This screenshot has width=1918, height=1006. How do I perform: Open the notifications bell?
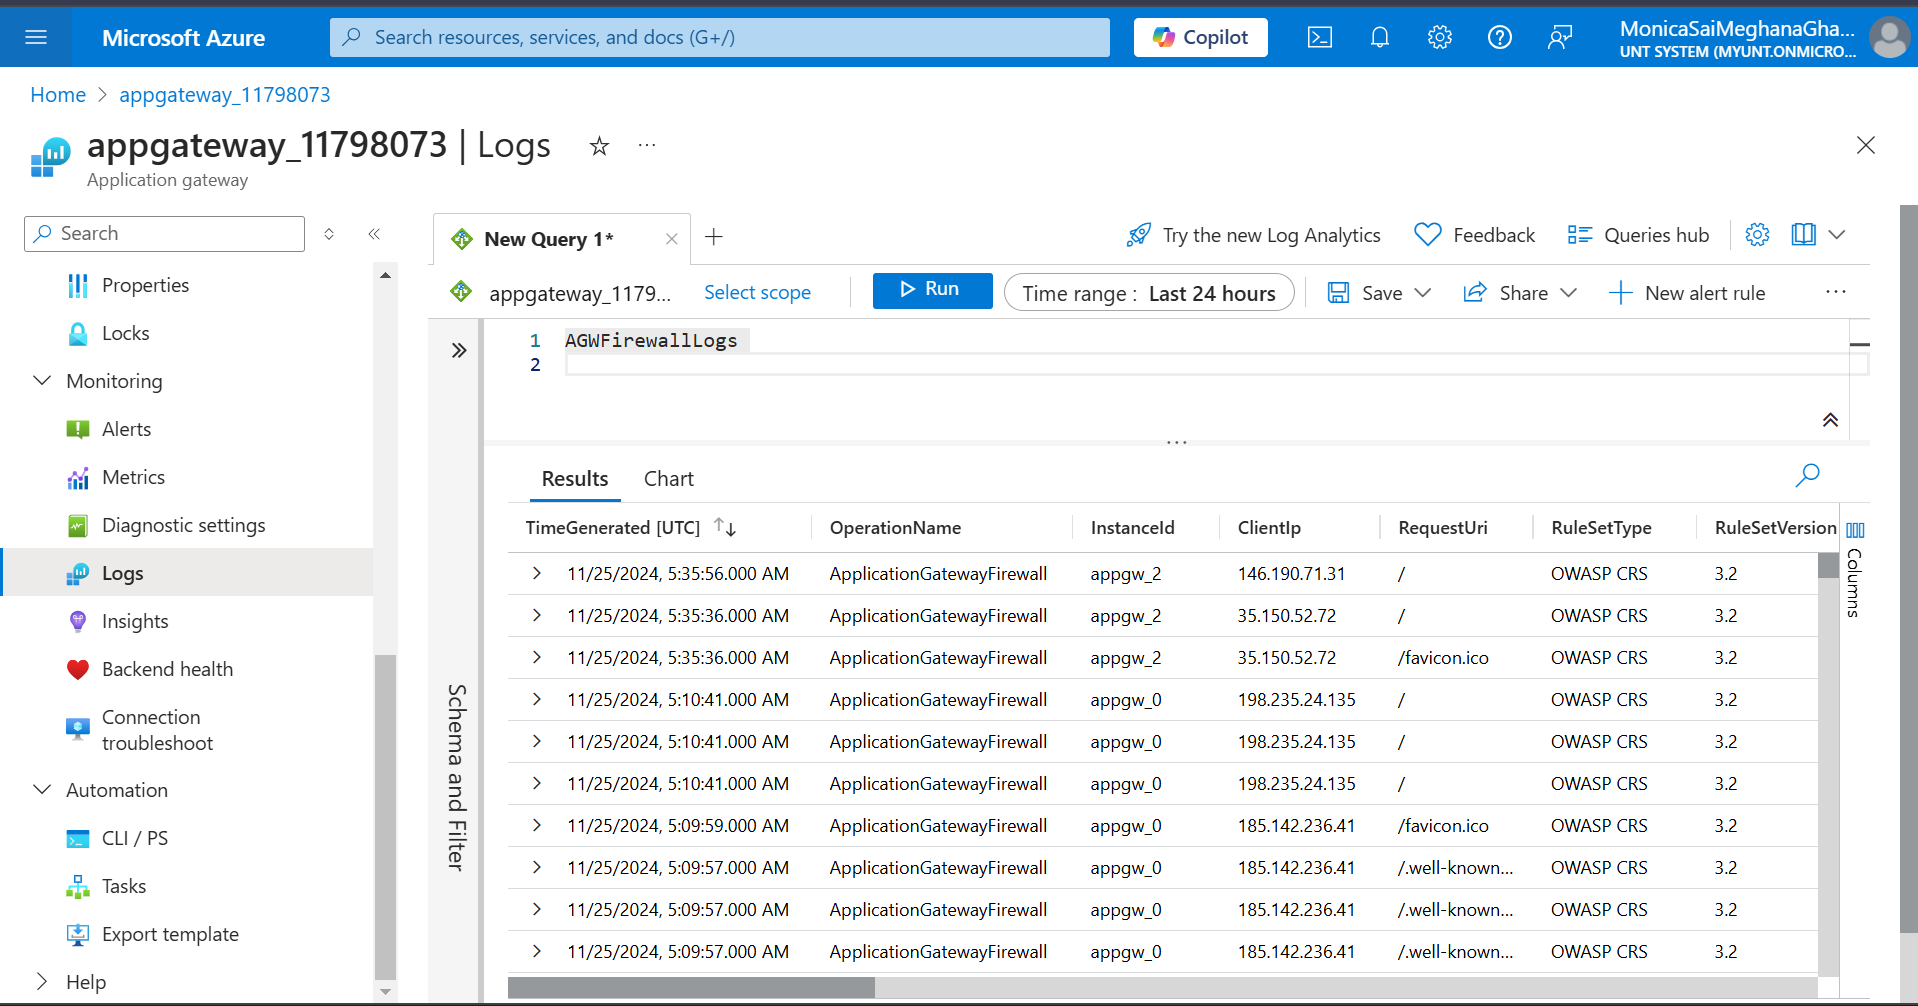[x=1380, y=37]
